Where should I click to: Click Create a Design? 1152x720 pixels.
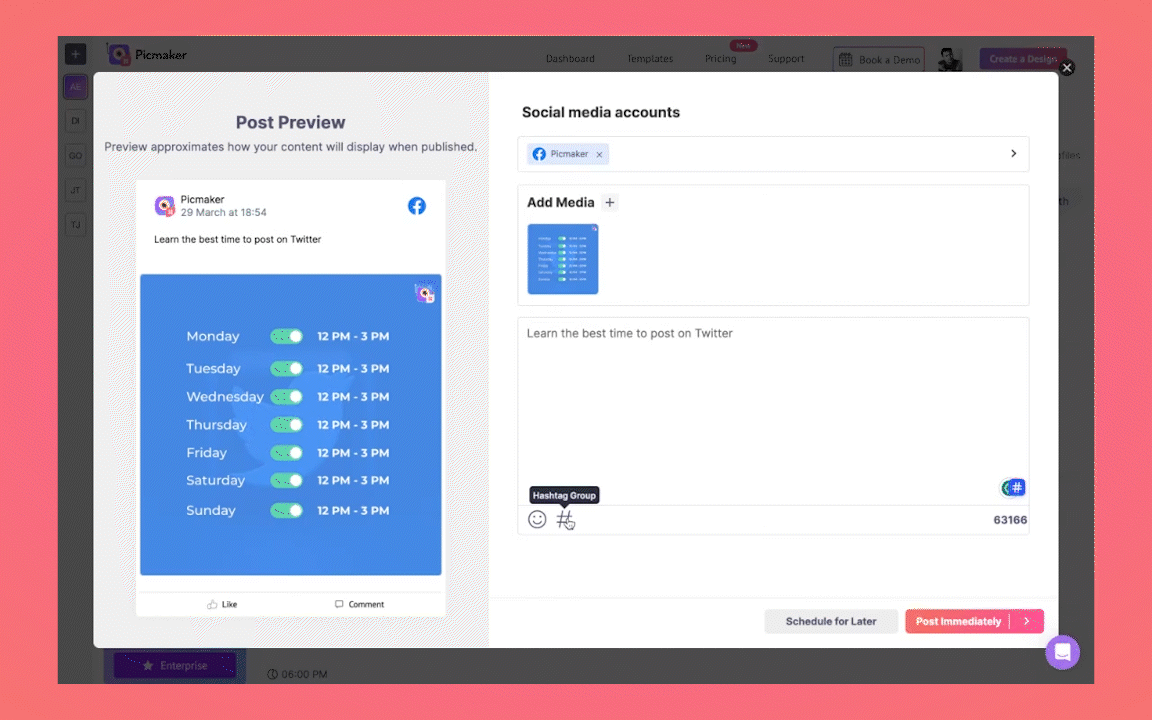1023,59
